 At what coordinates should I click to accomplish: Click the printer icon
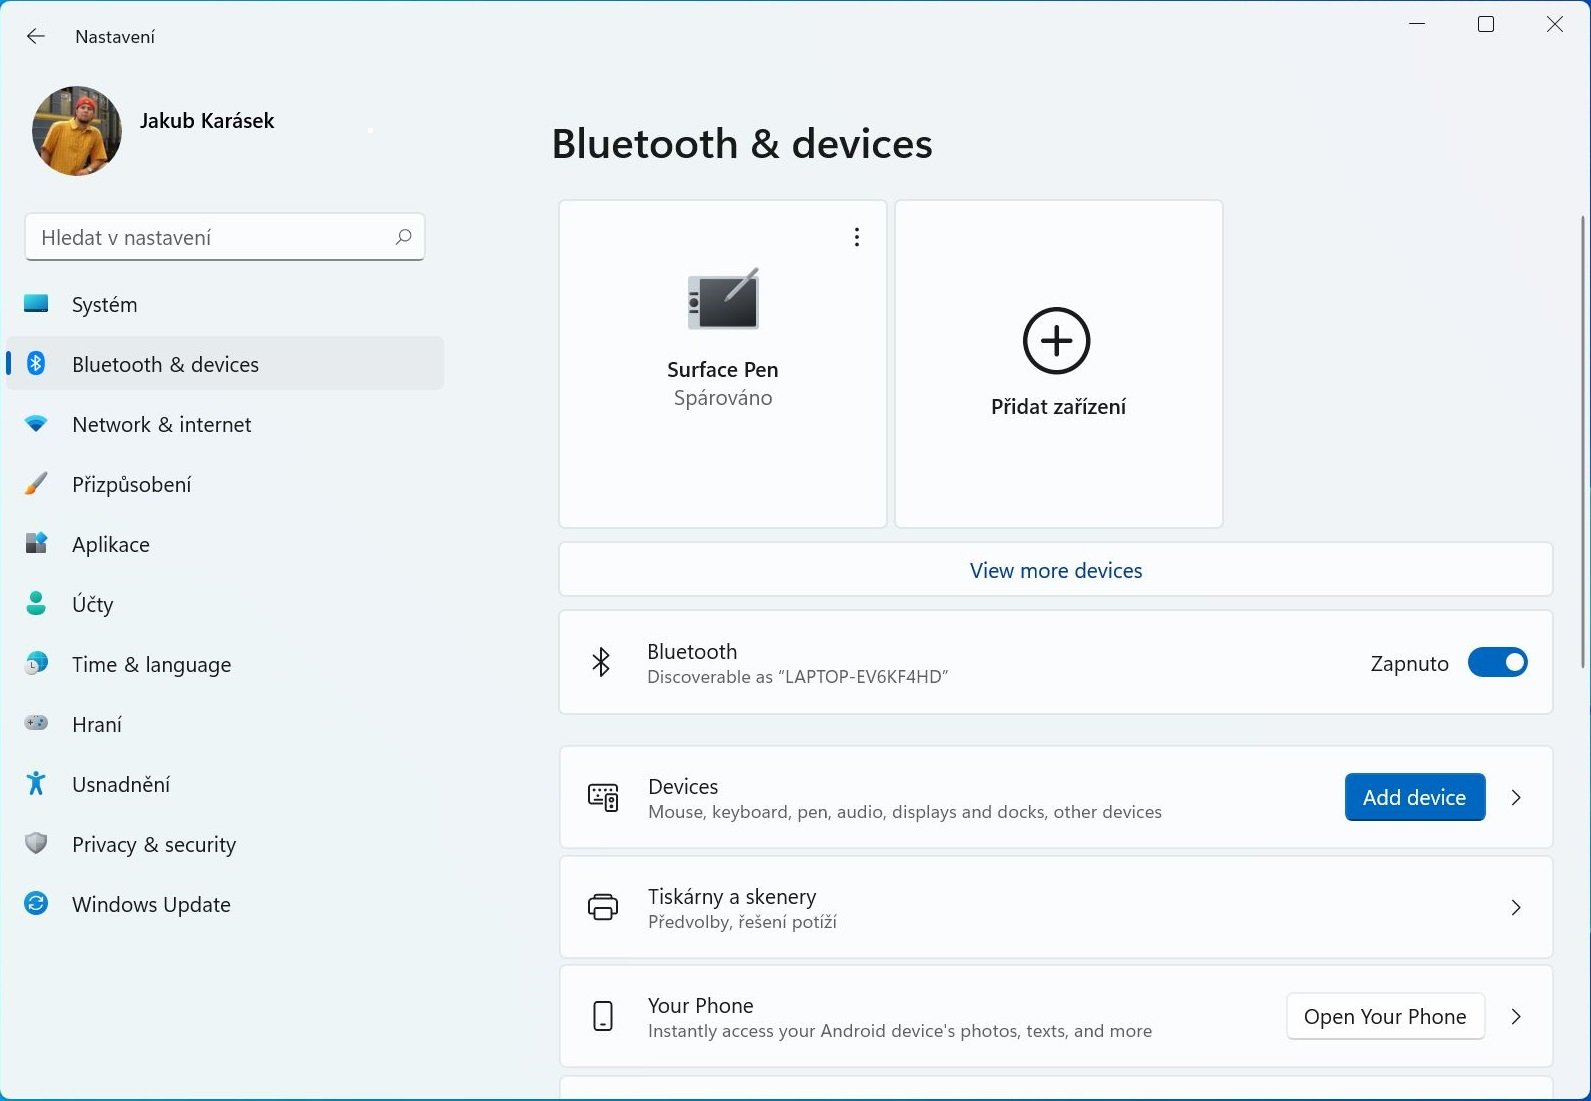point(603,907)
